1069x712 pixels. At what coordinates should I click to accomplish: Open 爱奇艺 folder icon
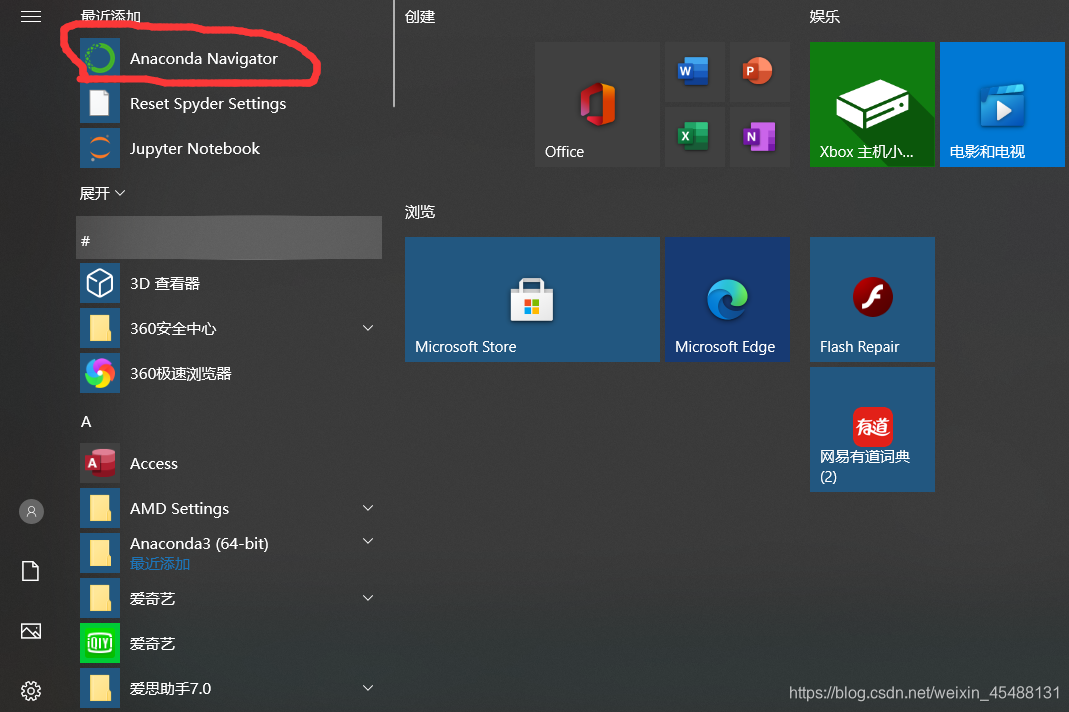point(100,598)
